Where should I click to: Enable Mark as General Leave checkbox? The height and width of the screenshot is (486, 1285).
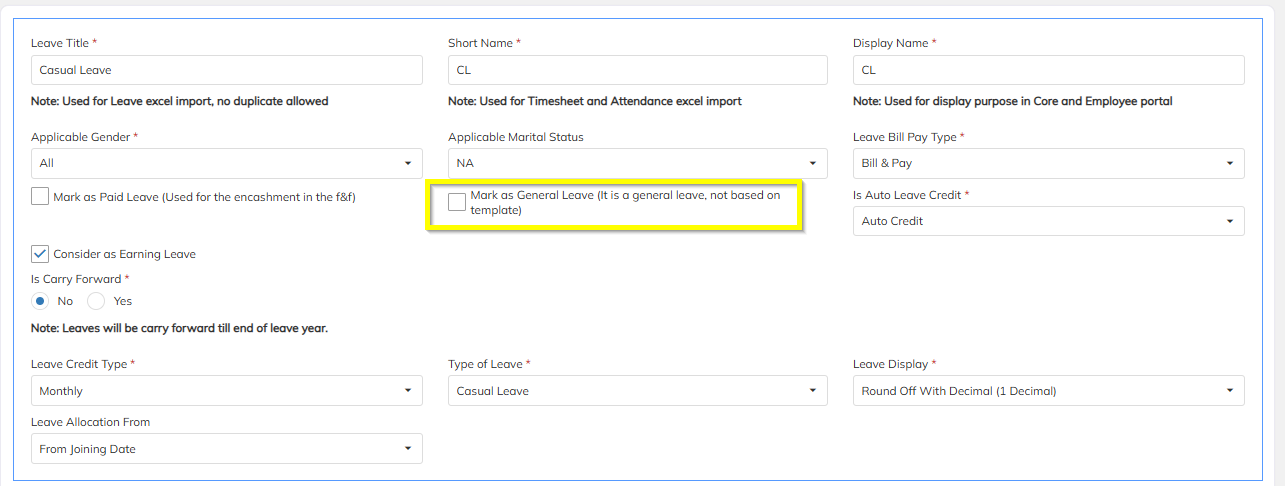457,202
